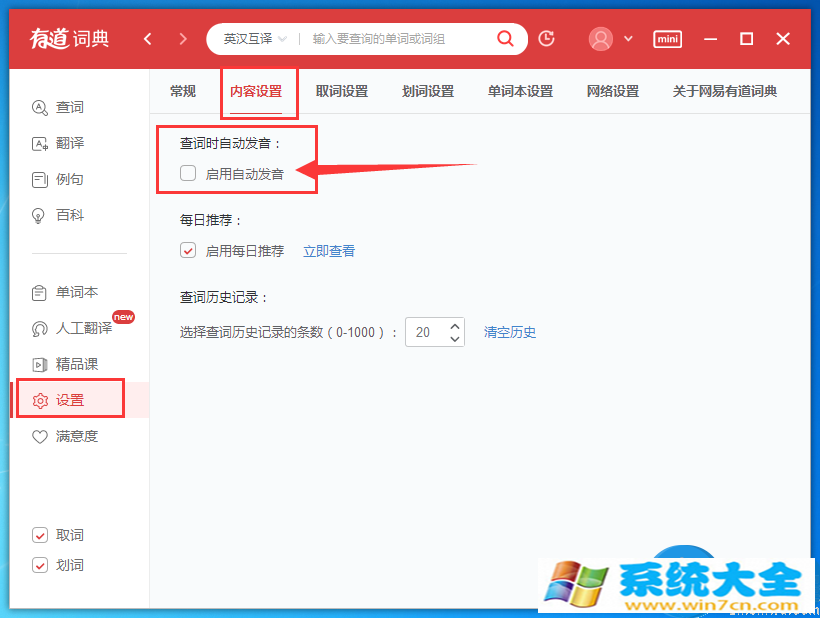The image size is (820, 618).
Task: Open 翻译 translation in sidebar
Action: point(69,143)
